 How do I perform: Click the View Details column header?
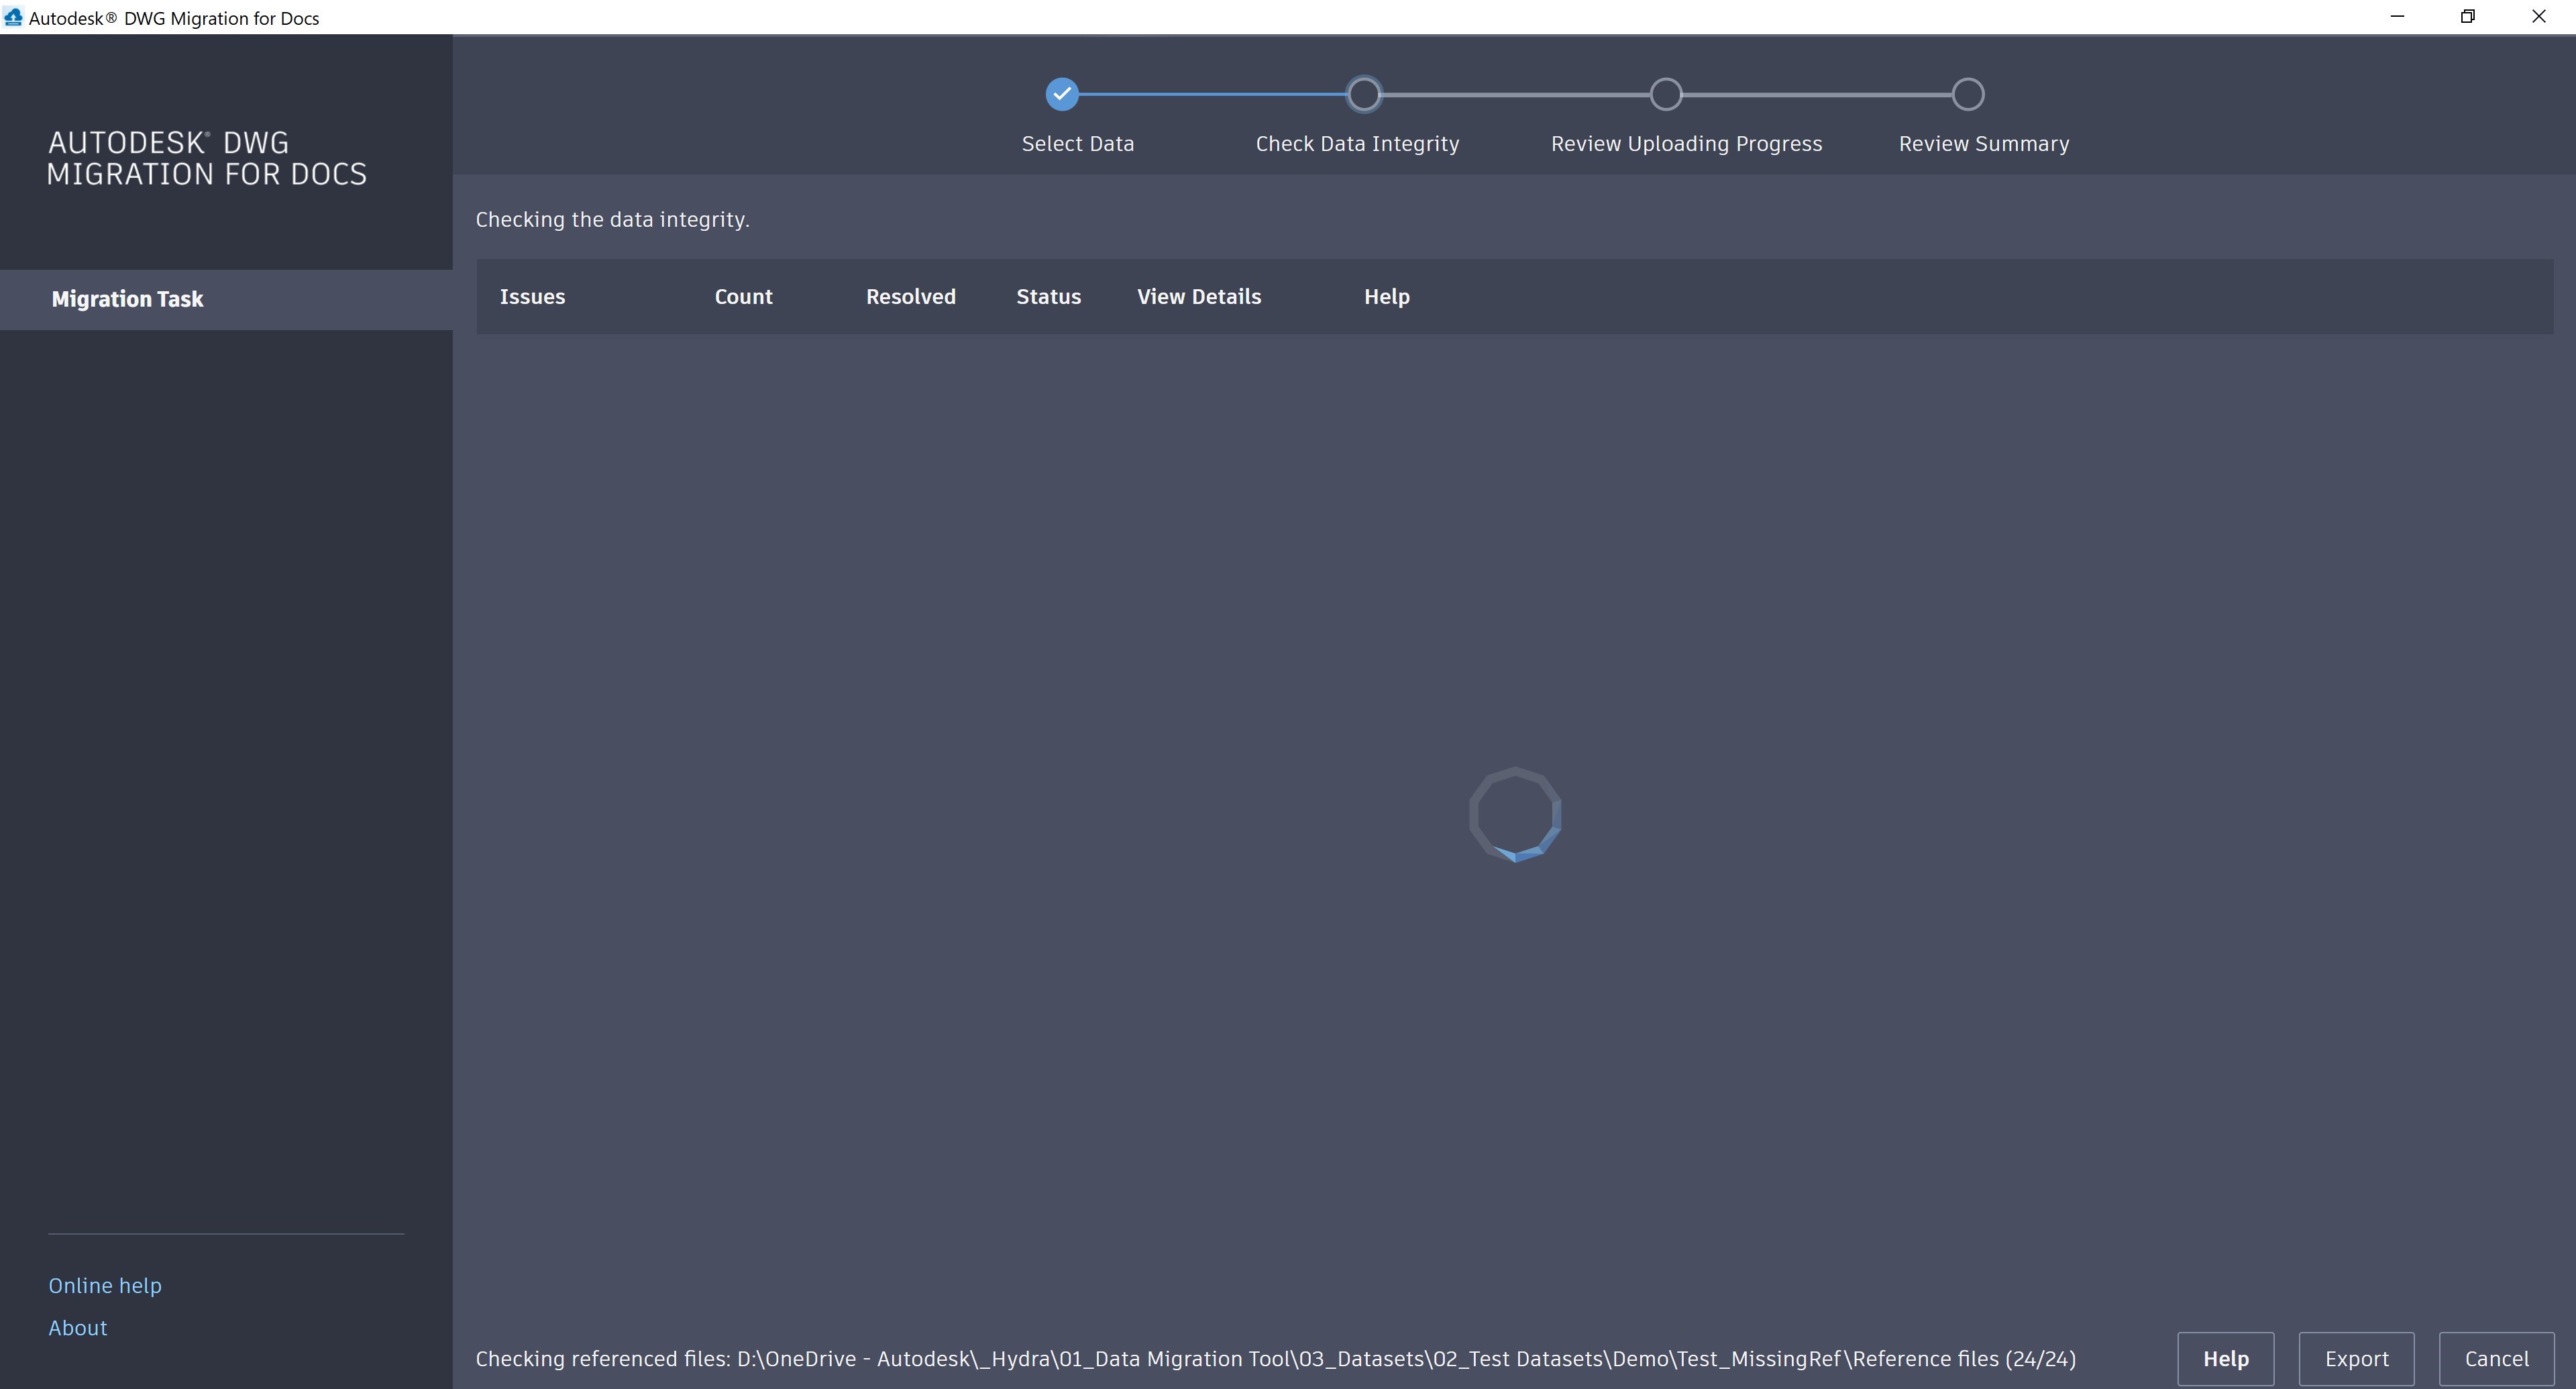[1198, 297]
